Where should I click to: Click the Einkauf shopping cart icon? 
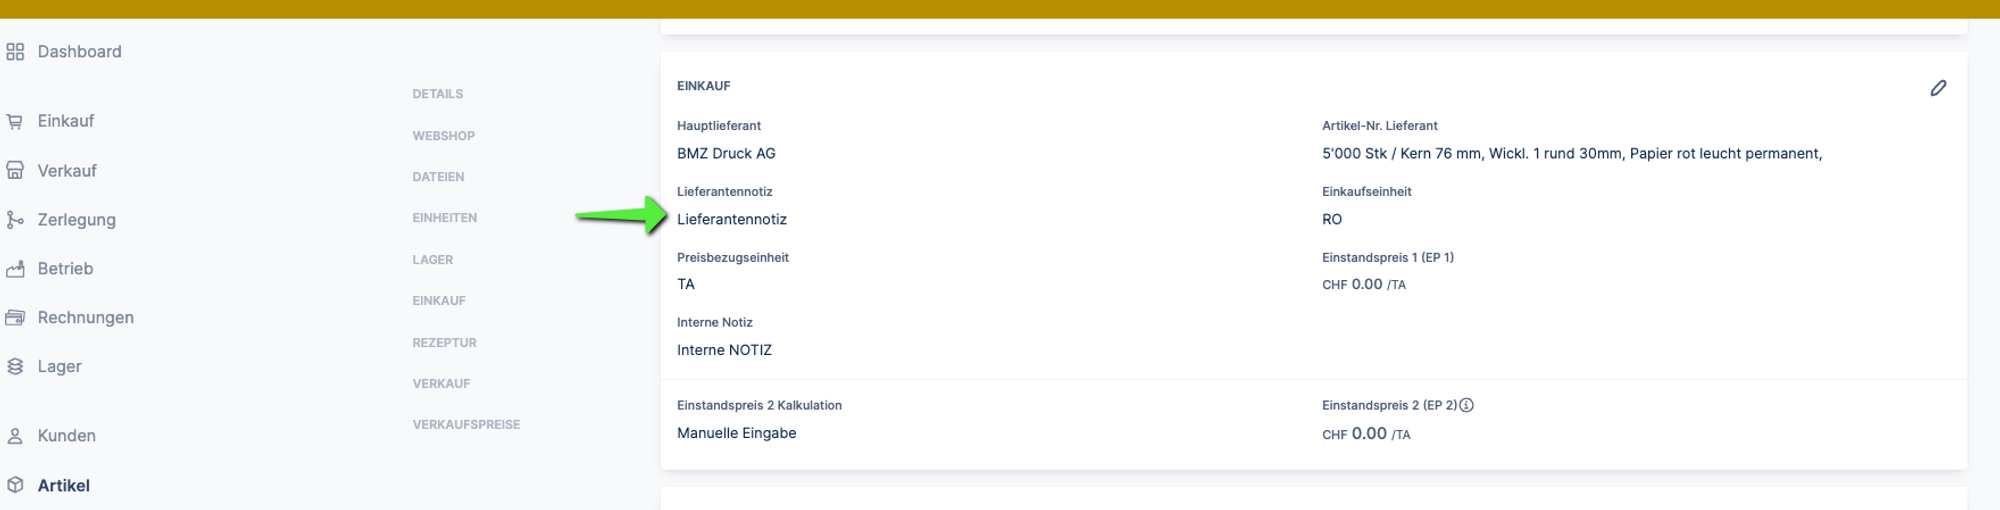pos(15,121)
